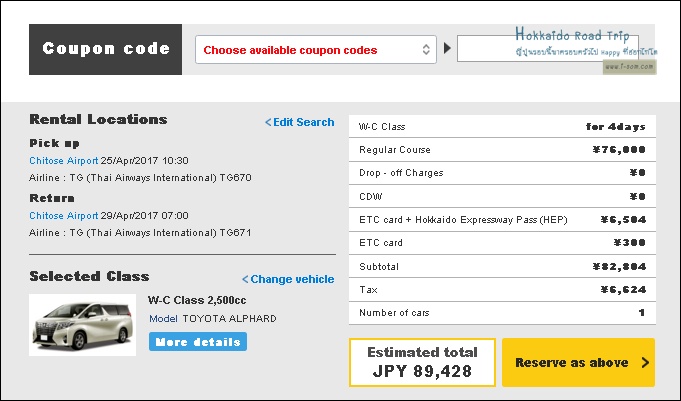Click the 'Selected Class' heading
The width and height of the screenshot is (681, 401).
tap(89, 276)
